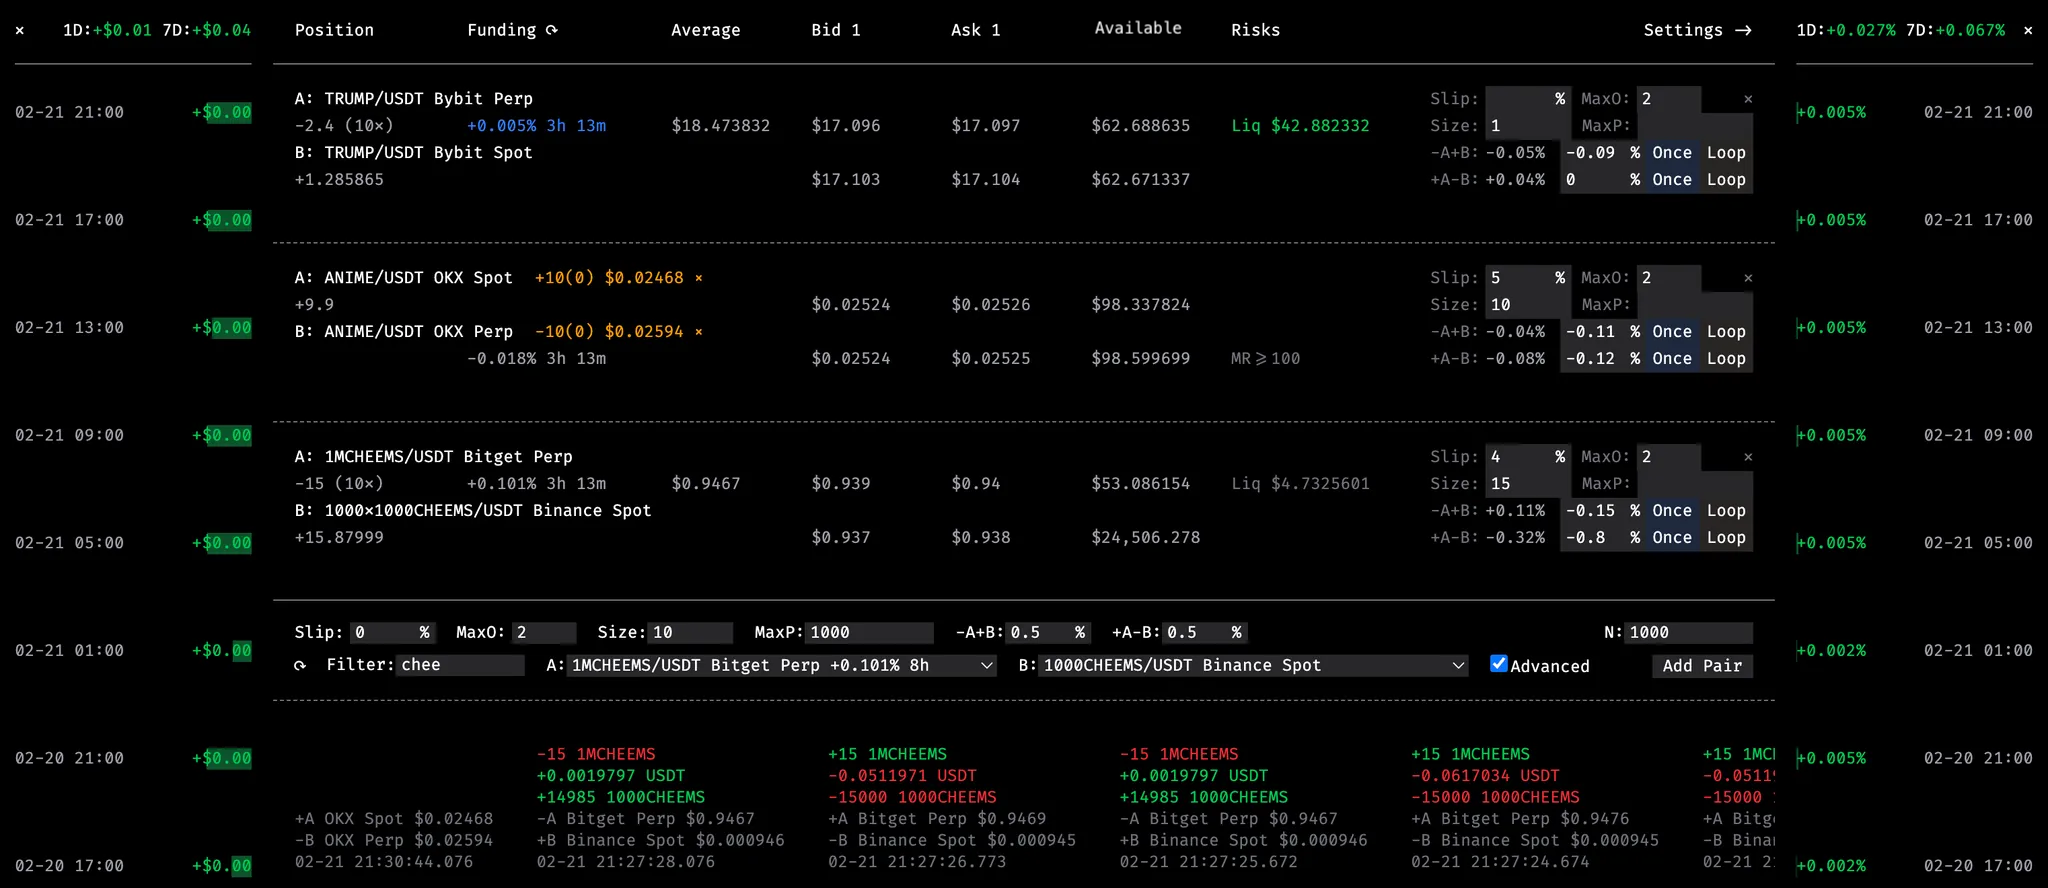This screenshot has width=2048, height=888.
Task: Open the A: 1MCHEEMS/USDT Bitget Perp dropdown
Action: [x=781, y=666]
